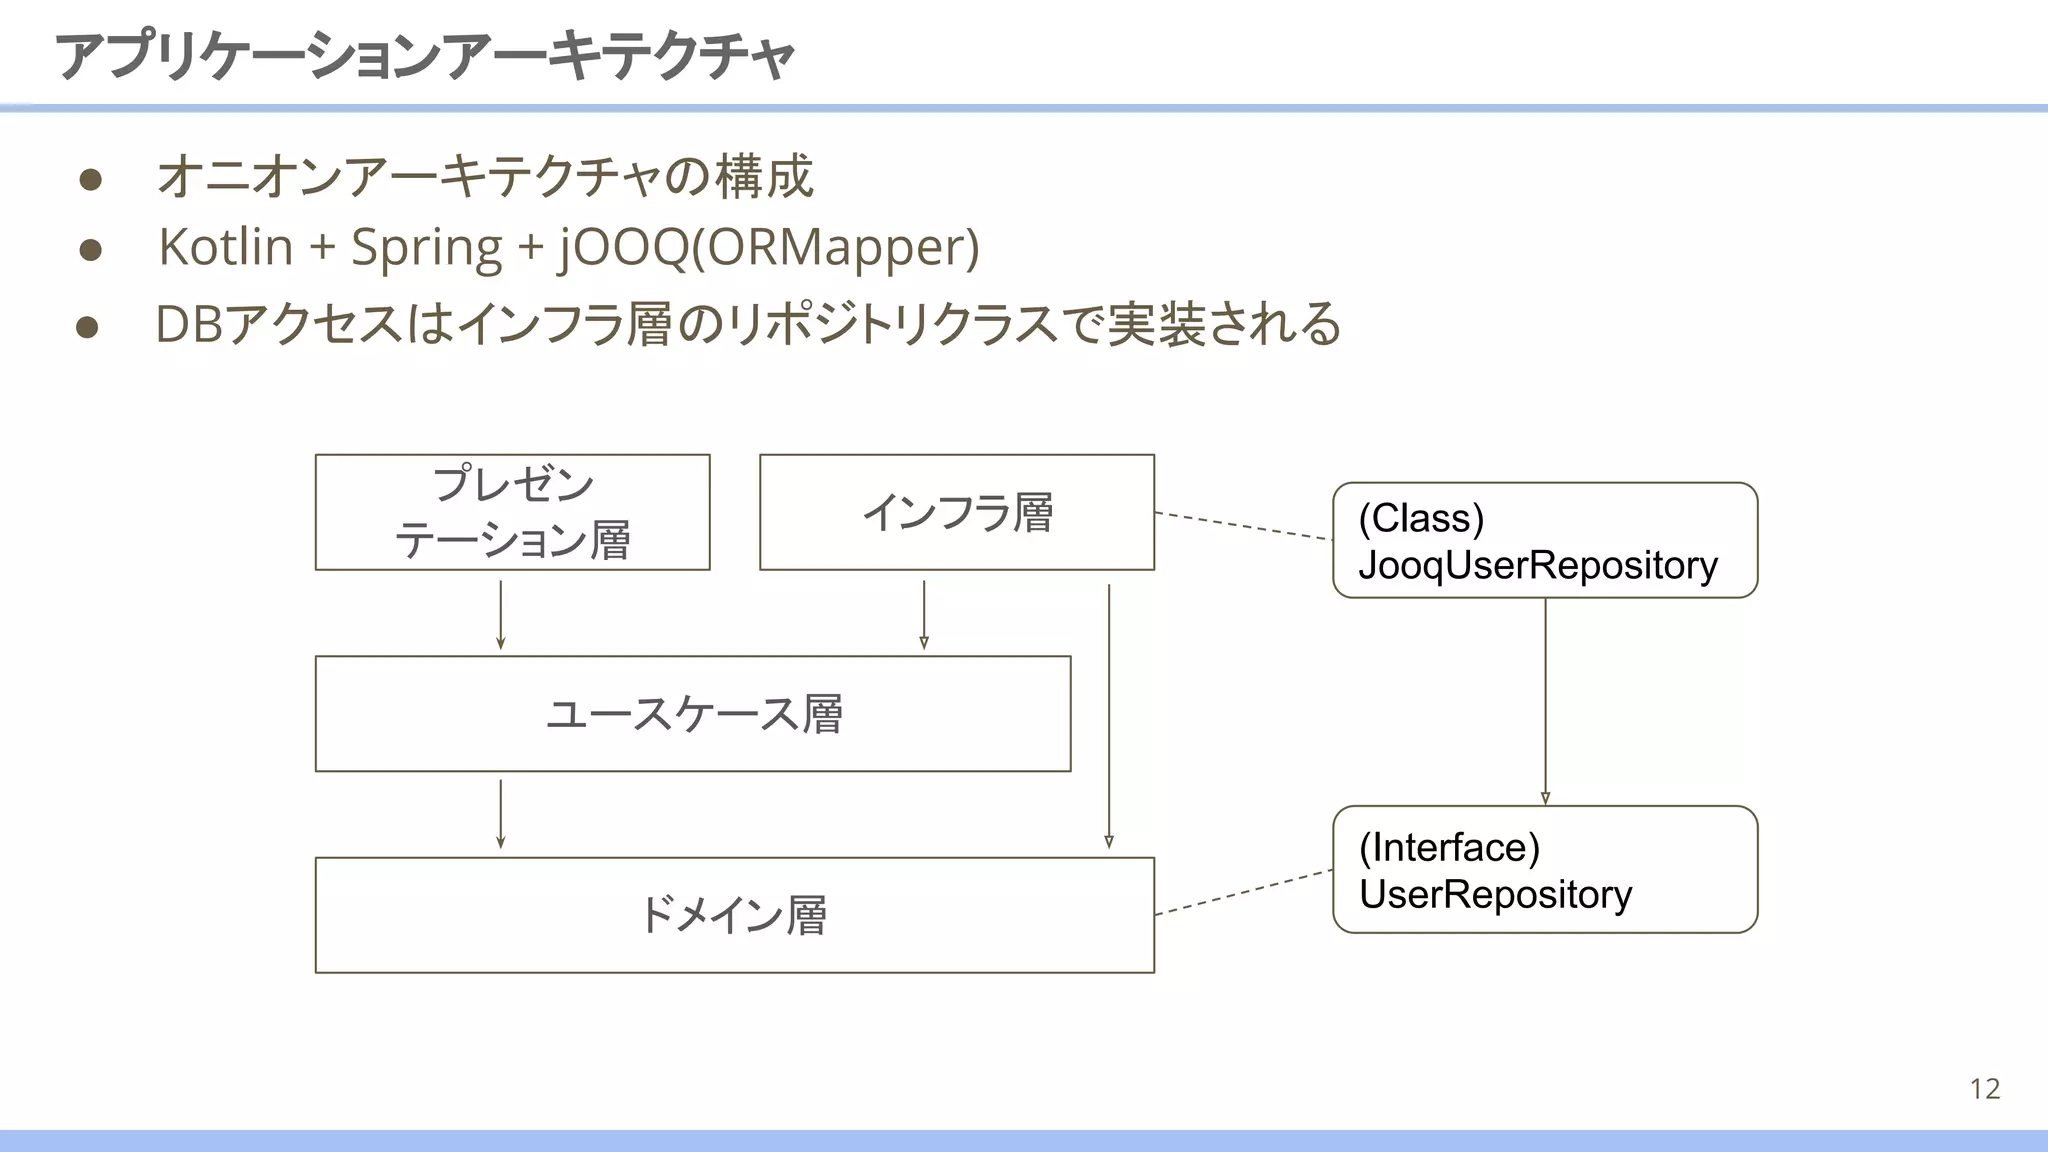Click the Kotlin + Spring + jOOQ bullet text
Screen dimensions: 2048x1152
tap(568, 247)
